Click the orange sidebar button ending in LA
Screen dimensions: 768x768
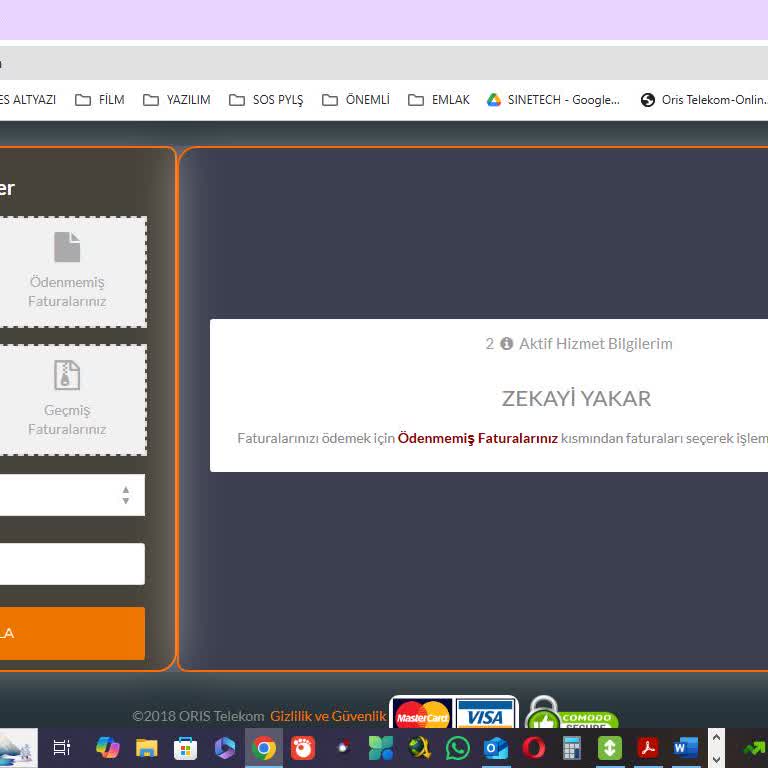pyautogui.click(x=72, y=633)
